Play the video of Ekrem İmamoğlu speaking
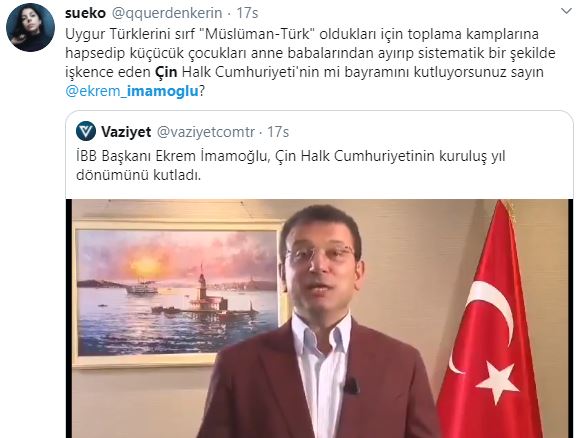587x438 pixels. coord(319,319)
